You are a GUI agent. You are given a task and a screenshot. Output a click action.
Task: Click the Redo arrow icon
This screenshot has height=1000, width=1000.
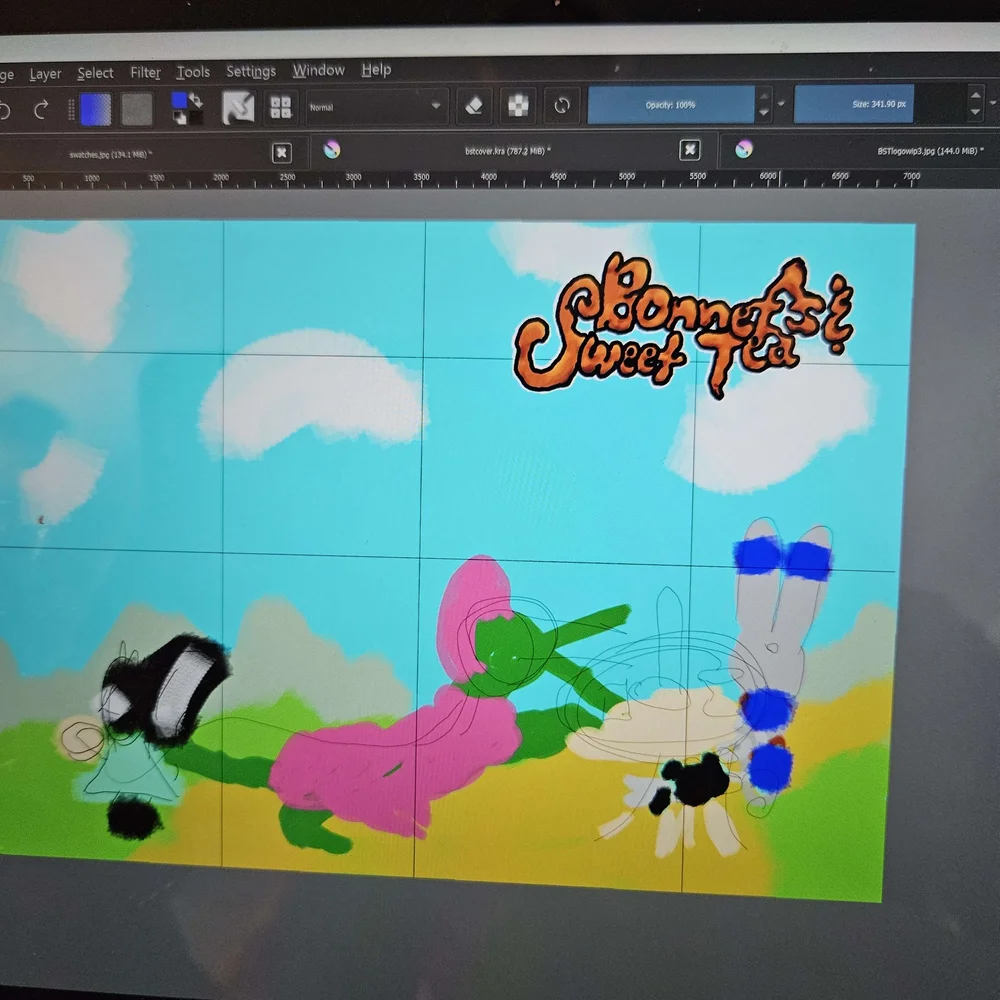coord(41,110)
